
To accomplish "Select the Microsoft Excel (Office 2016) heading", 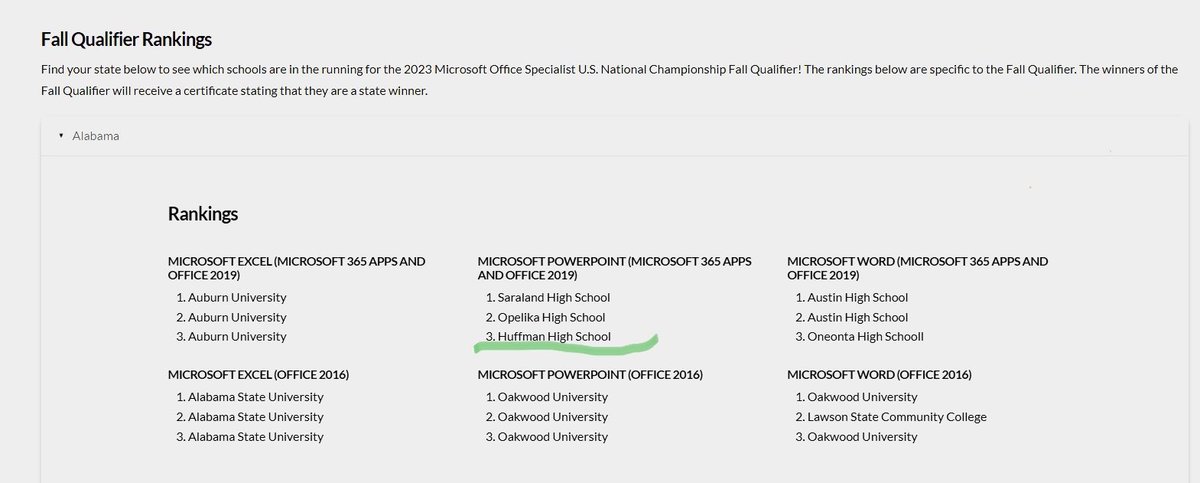I will [258, 375].
